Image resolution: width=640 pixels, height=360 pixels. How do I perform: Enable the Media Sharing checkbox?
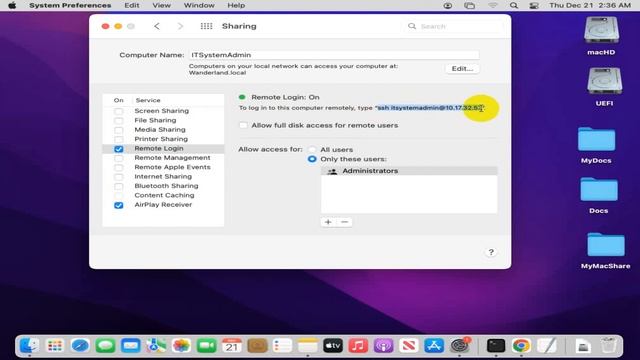[118, 130]
